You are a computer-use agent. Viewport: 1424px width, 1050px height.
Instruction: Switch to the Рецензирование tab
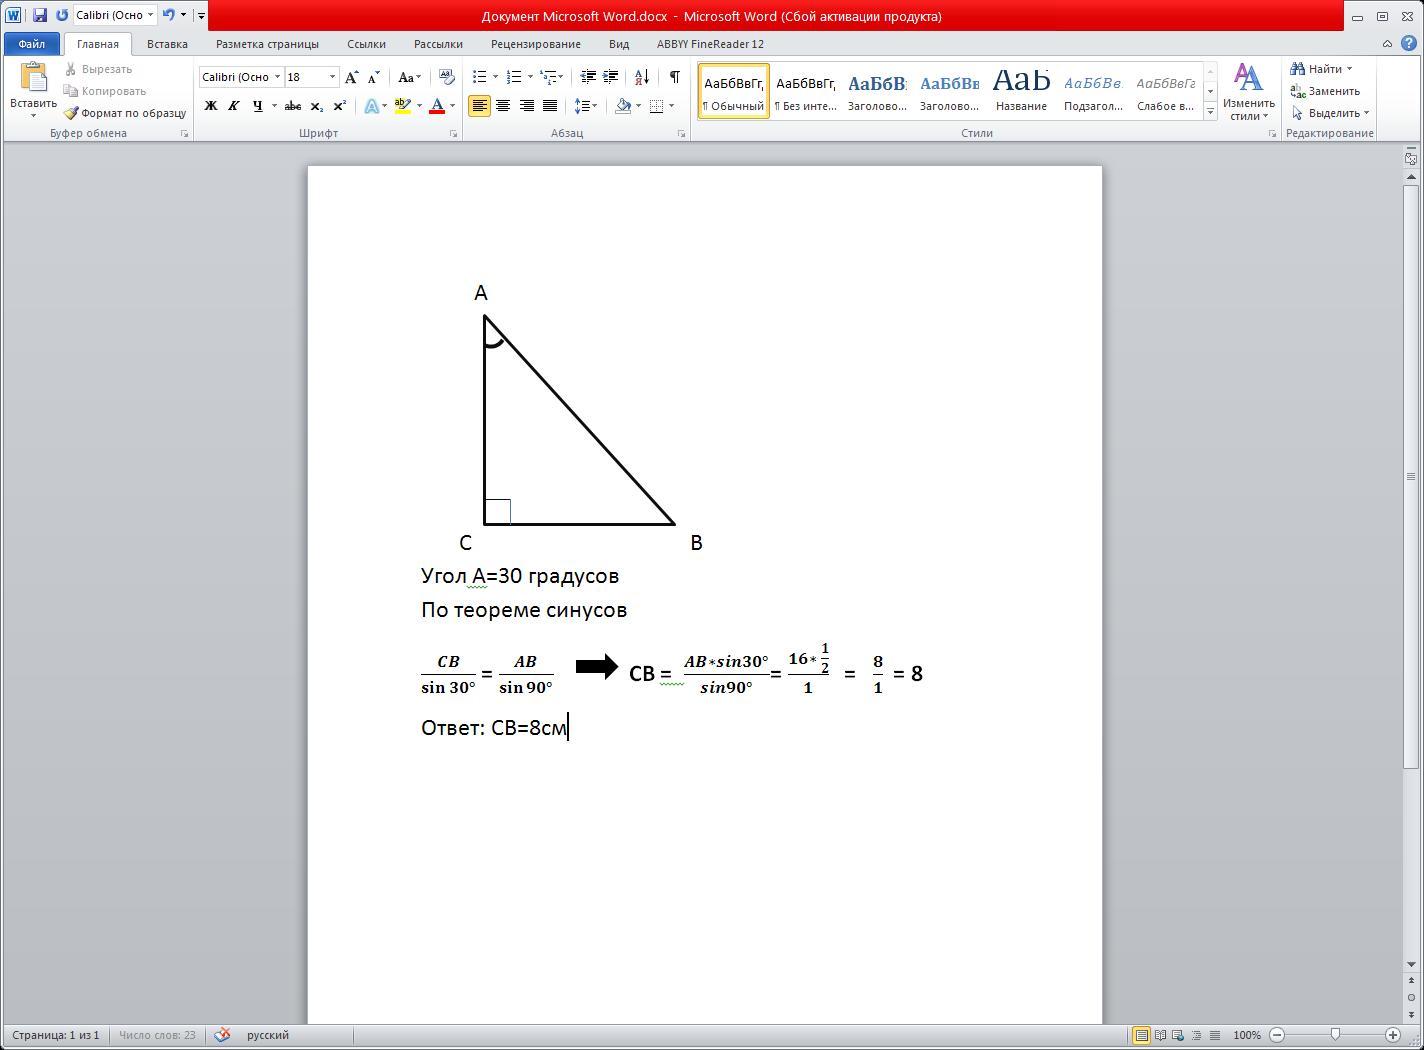click(x=536, y=44)
